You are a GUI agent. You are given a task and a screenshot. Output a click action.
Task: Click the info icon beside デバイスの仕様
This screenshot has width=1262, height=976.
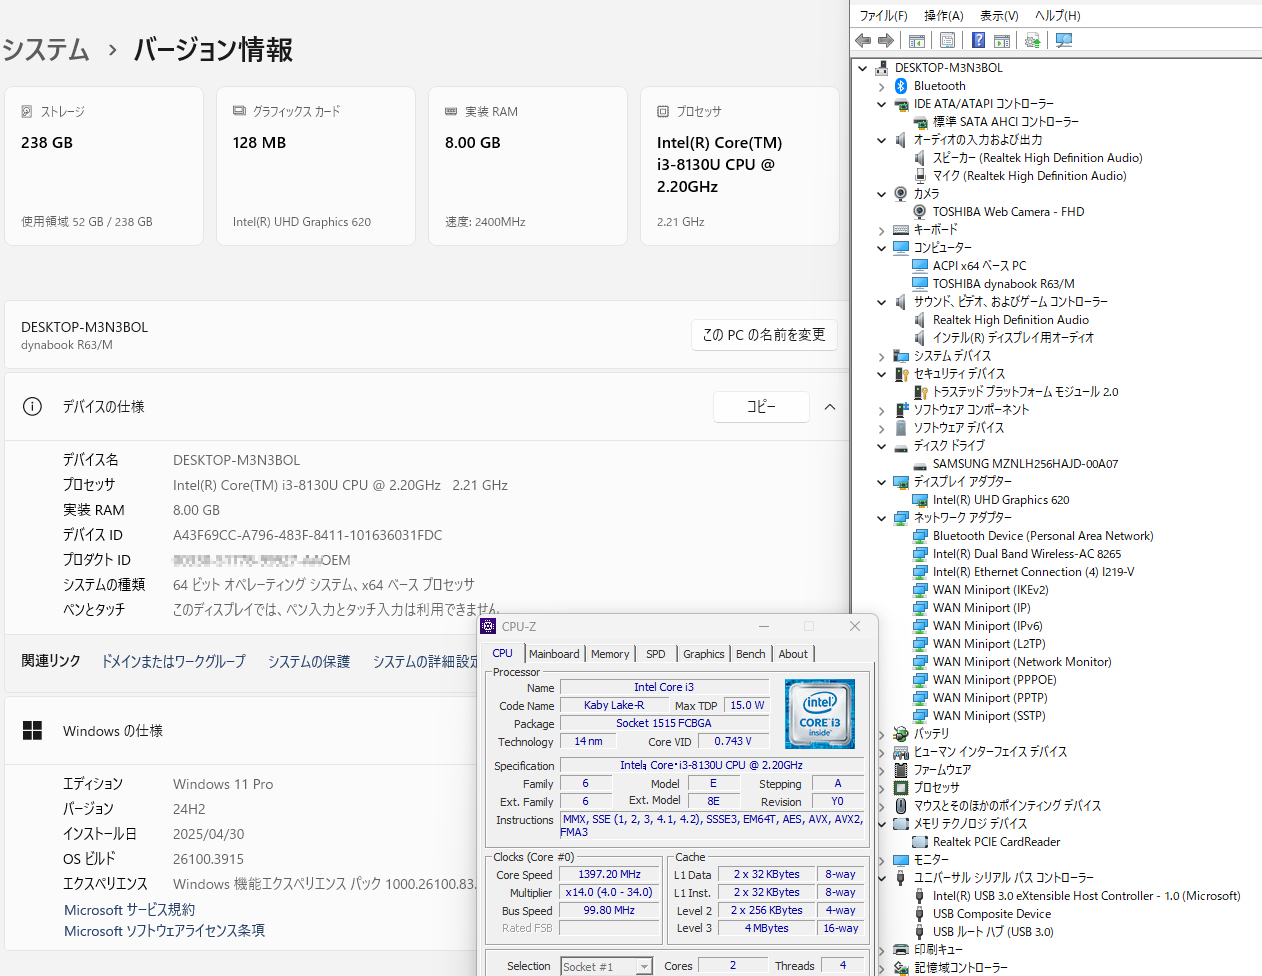[32, 406]
